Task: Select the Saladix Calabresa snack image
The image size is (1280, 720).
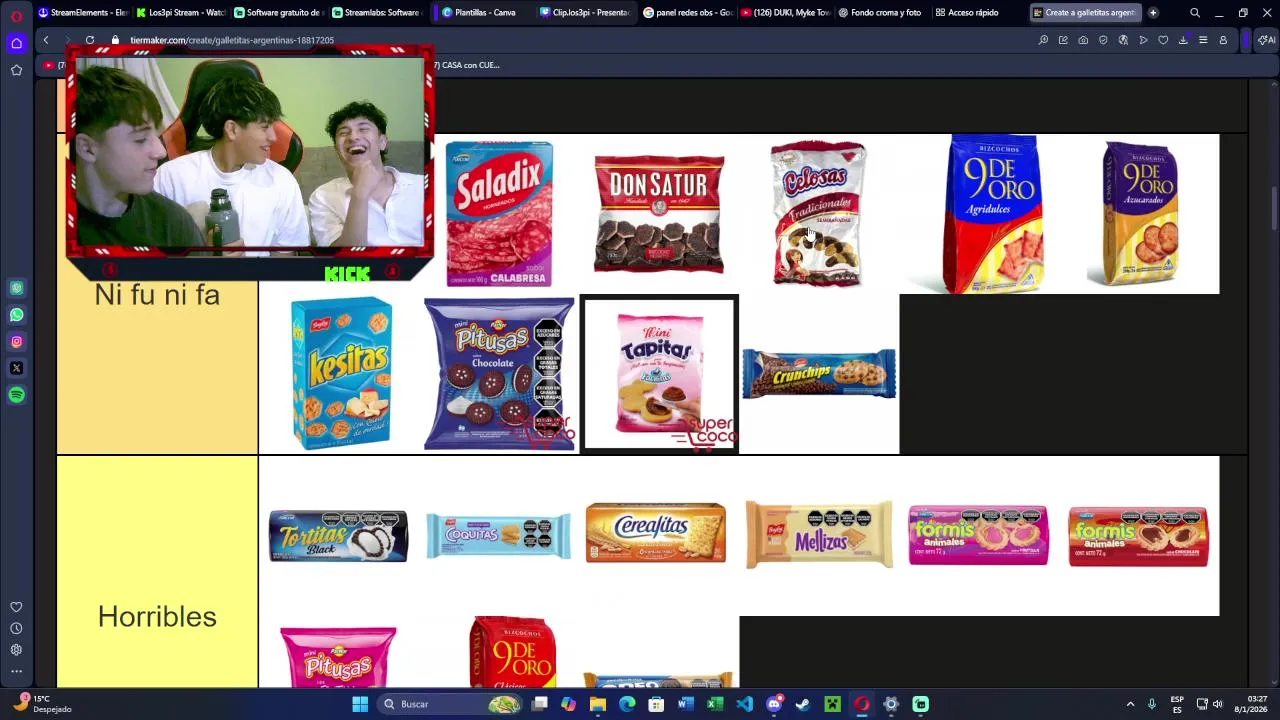Action: click(499, 214)
